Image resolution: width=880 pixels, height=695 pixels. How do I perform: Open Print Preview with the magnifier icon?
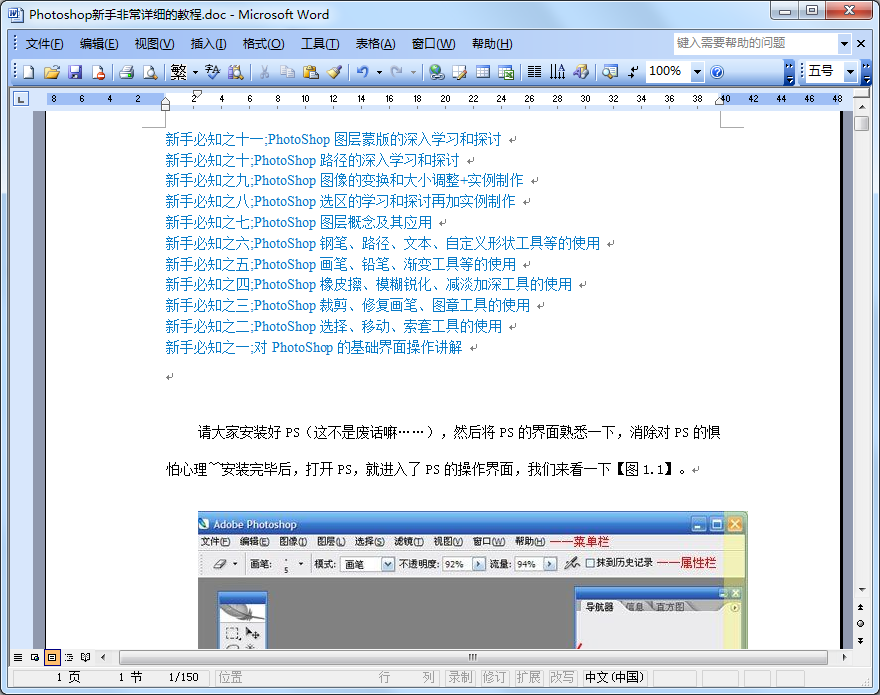click(150, 72)
